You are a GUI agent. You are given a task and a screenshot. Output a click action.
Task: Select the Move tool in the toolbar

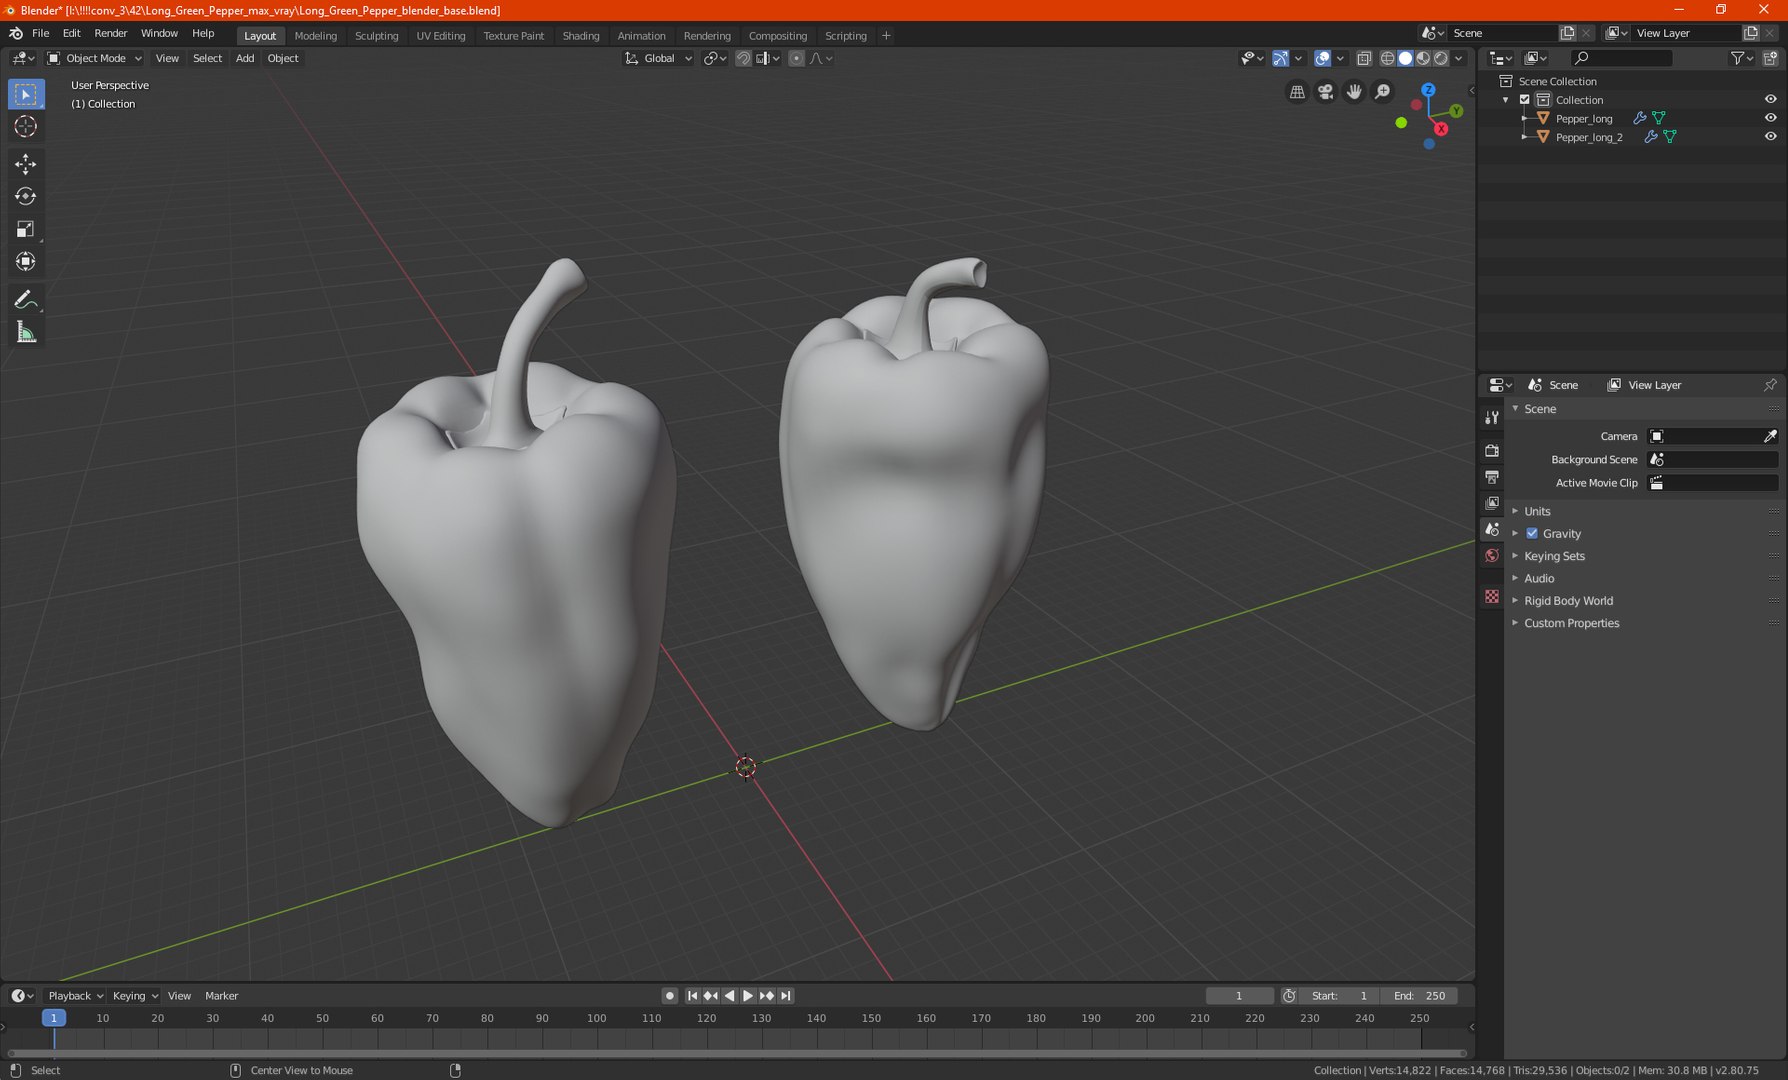(x=26, y=164)
